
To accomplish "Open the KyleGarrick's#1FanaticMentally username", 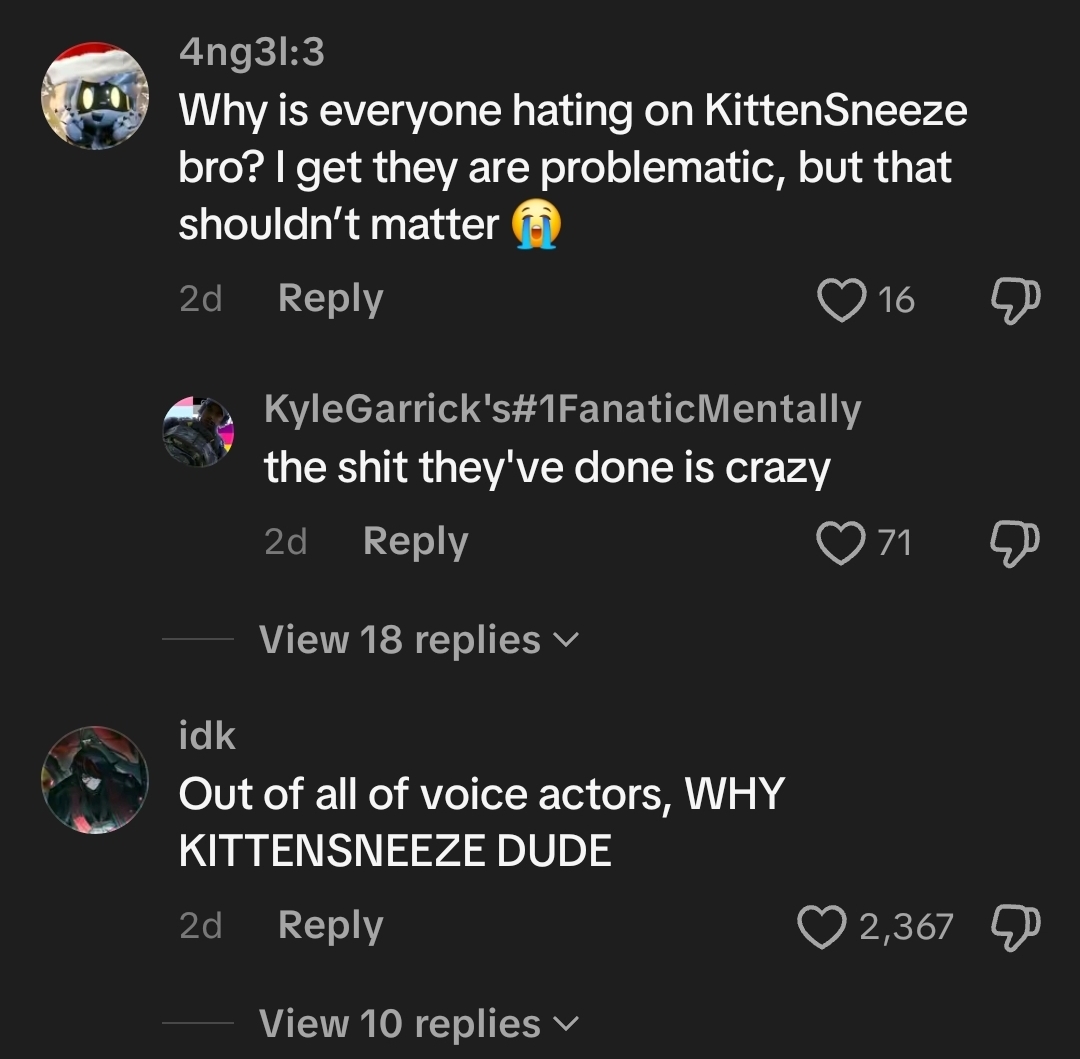I will (x=563, y=410).
